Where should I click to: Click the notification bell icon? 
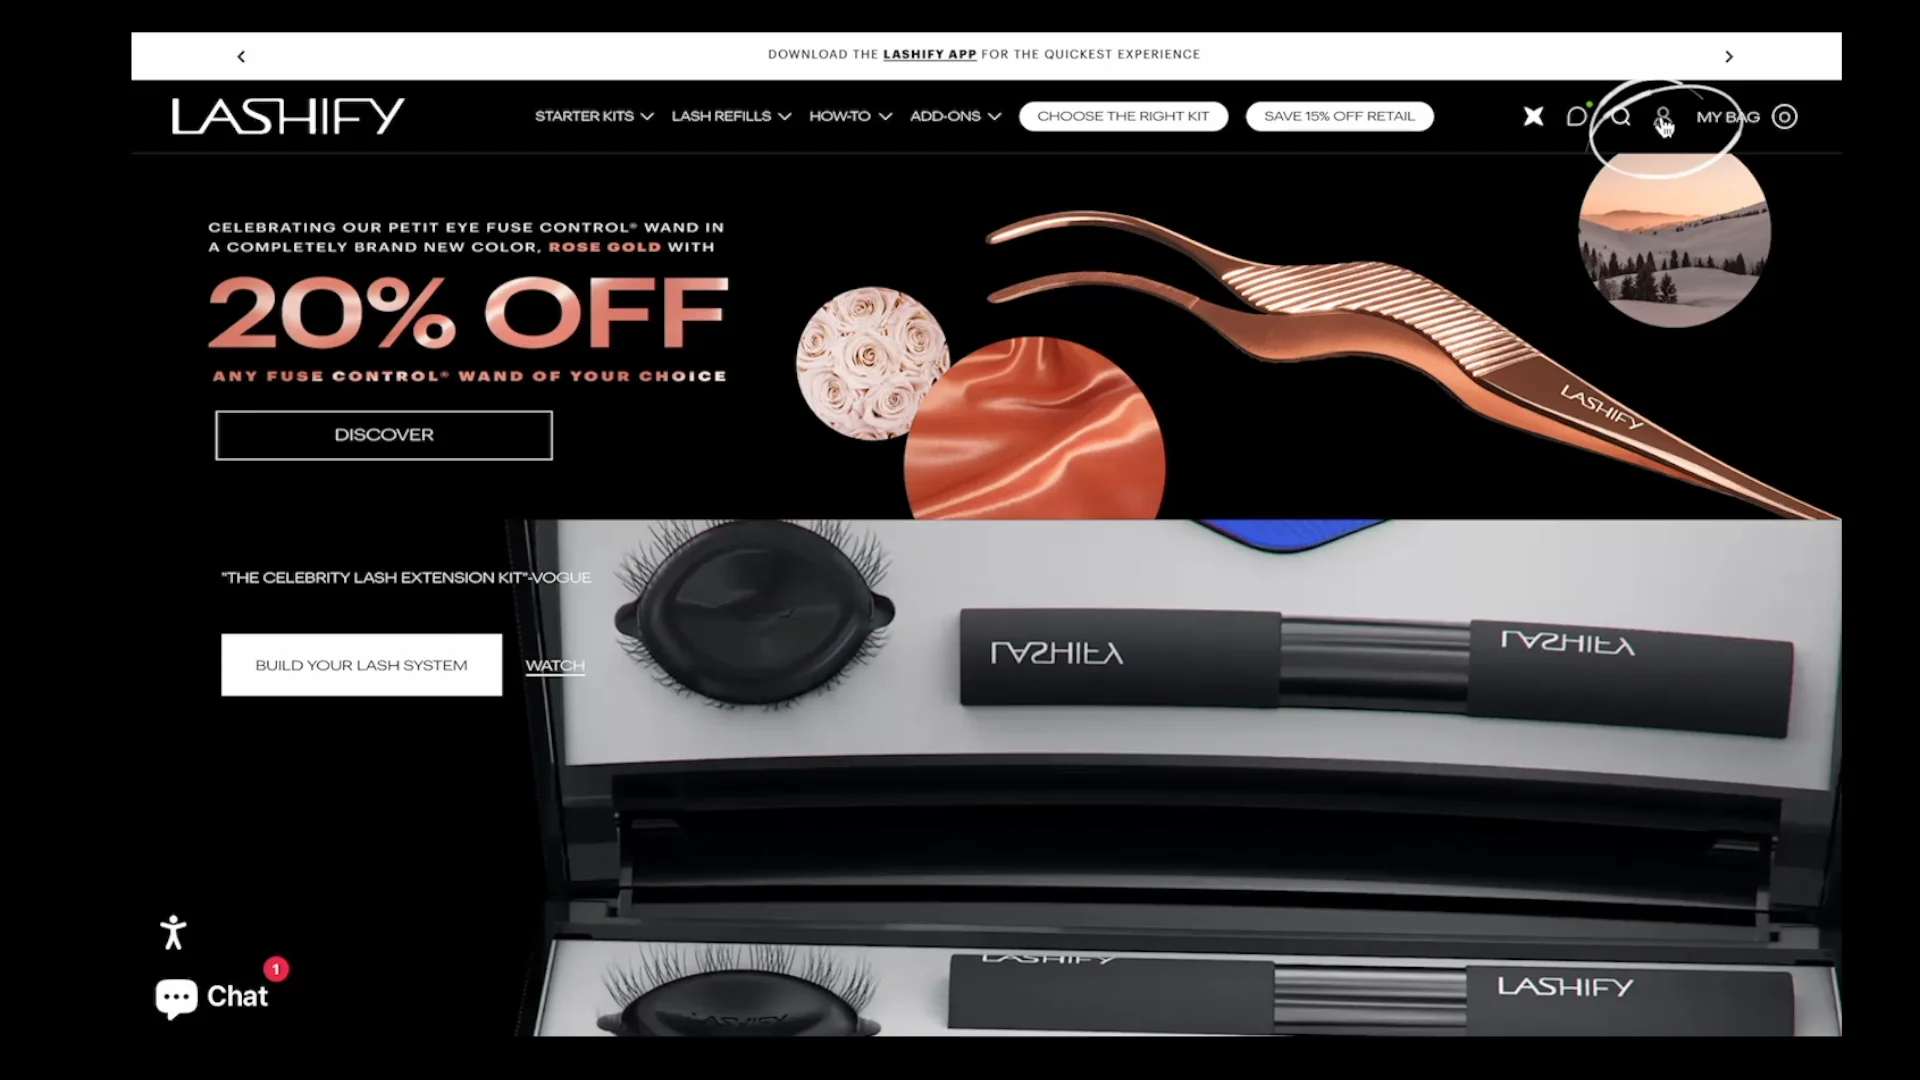(1577, 116)
